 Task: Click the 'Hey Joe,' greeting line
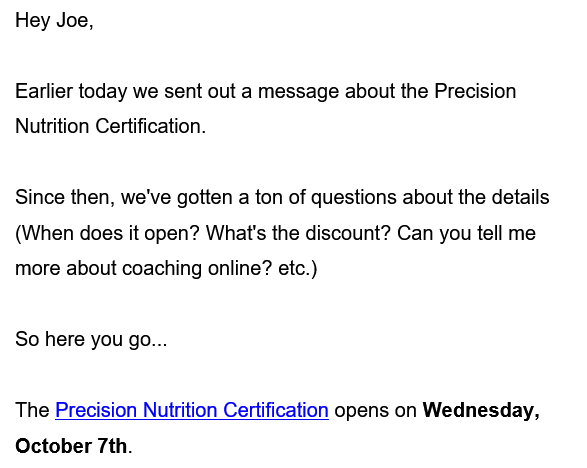click(54, 20)
